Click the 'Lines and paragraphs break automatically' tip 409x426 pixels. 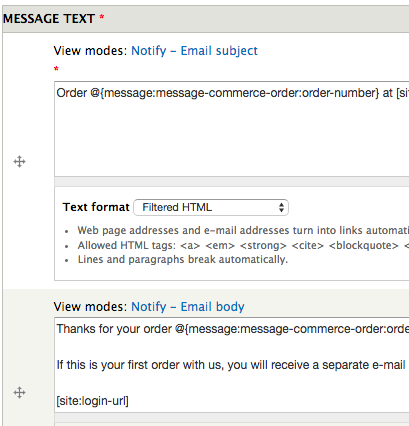183,259
